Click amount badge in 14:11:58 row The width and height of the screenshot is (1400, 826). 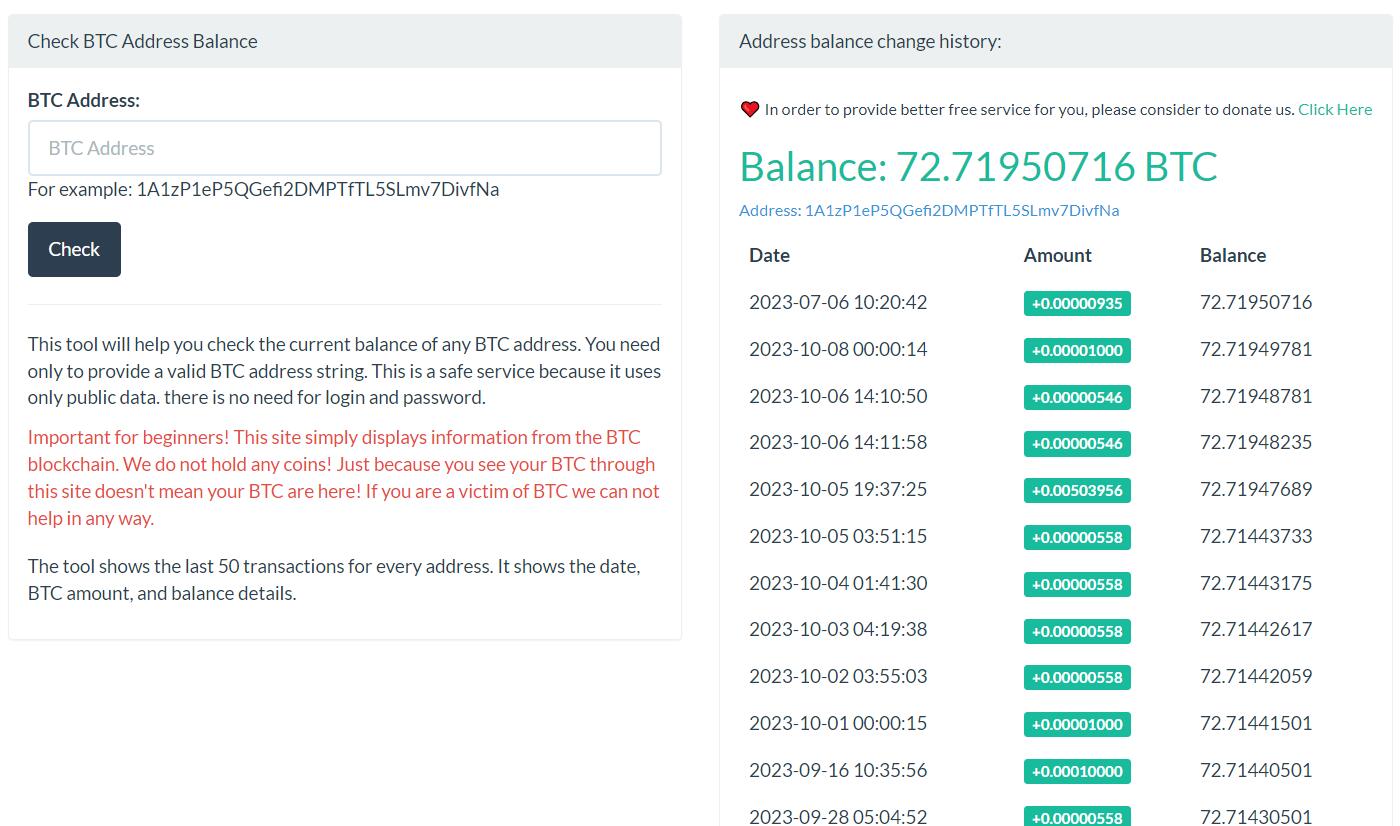pyautogui.click(x=1077, y=443)
